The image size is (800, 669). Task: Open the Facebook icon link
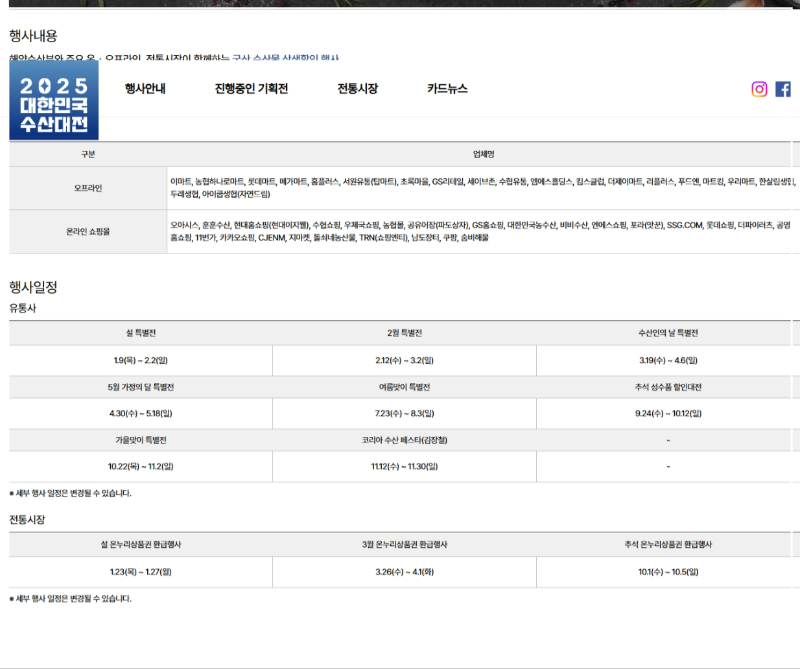(783, 89)
